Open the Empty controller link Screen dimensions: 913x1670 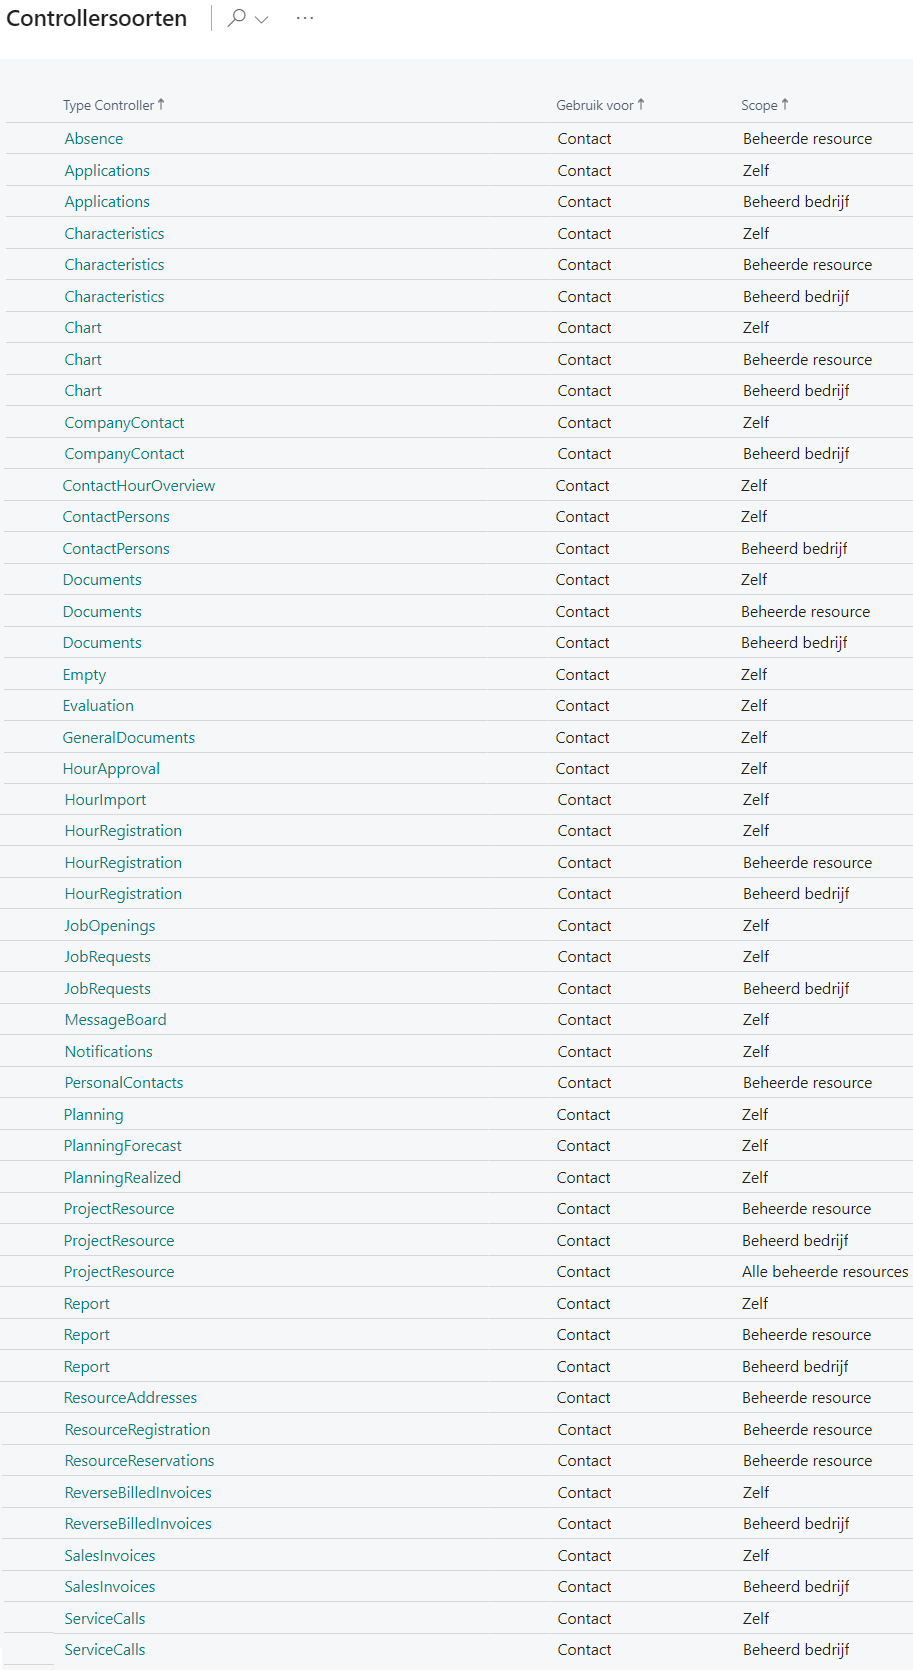pyautogui.click(x=84, y=675)
